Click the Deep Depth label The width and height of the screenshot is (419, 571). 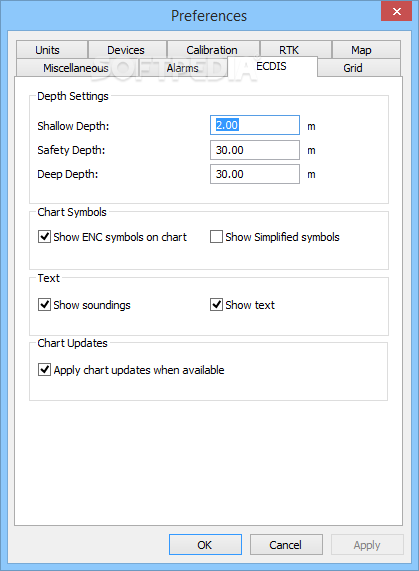tap(68, 174)
